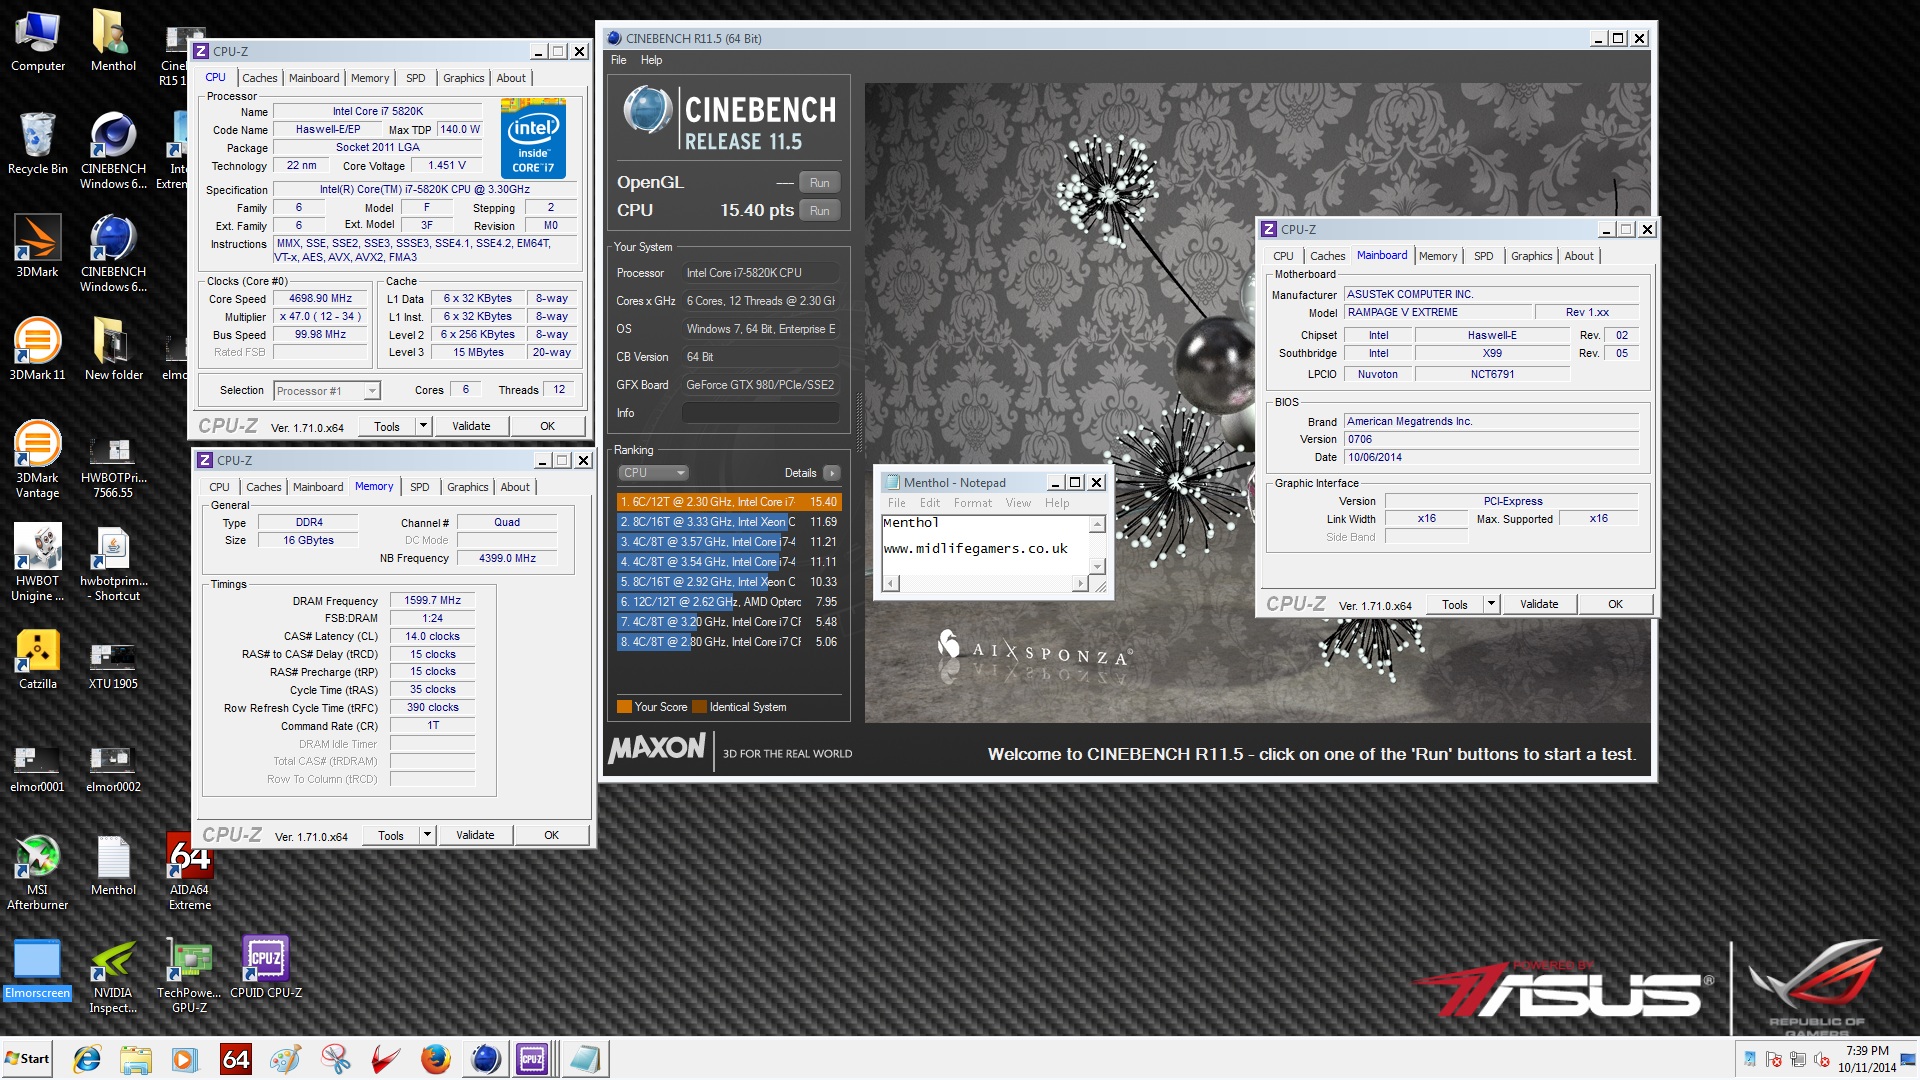Open the Catzilla benchmark desktop icon

point(38,660)
